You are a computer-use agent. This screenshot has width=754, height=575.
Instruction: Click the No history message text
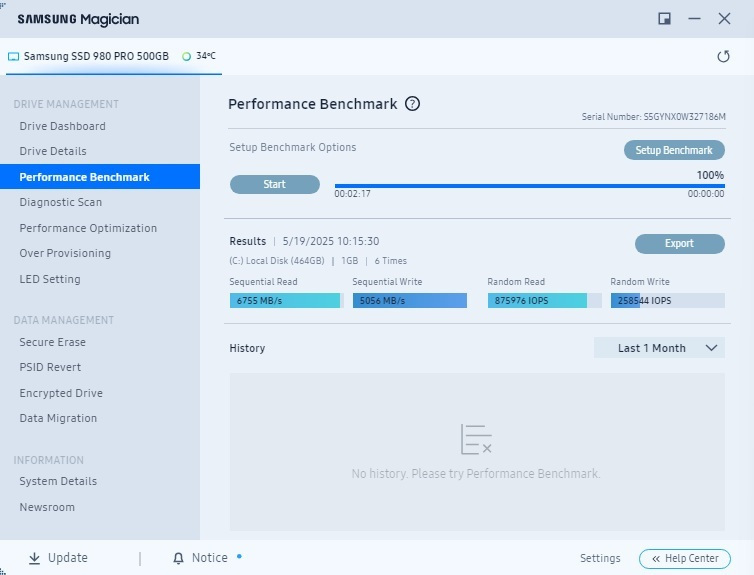click(x=476, y=474)
